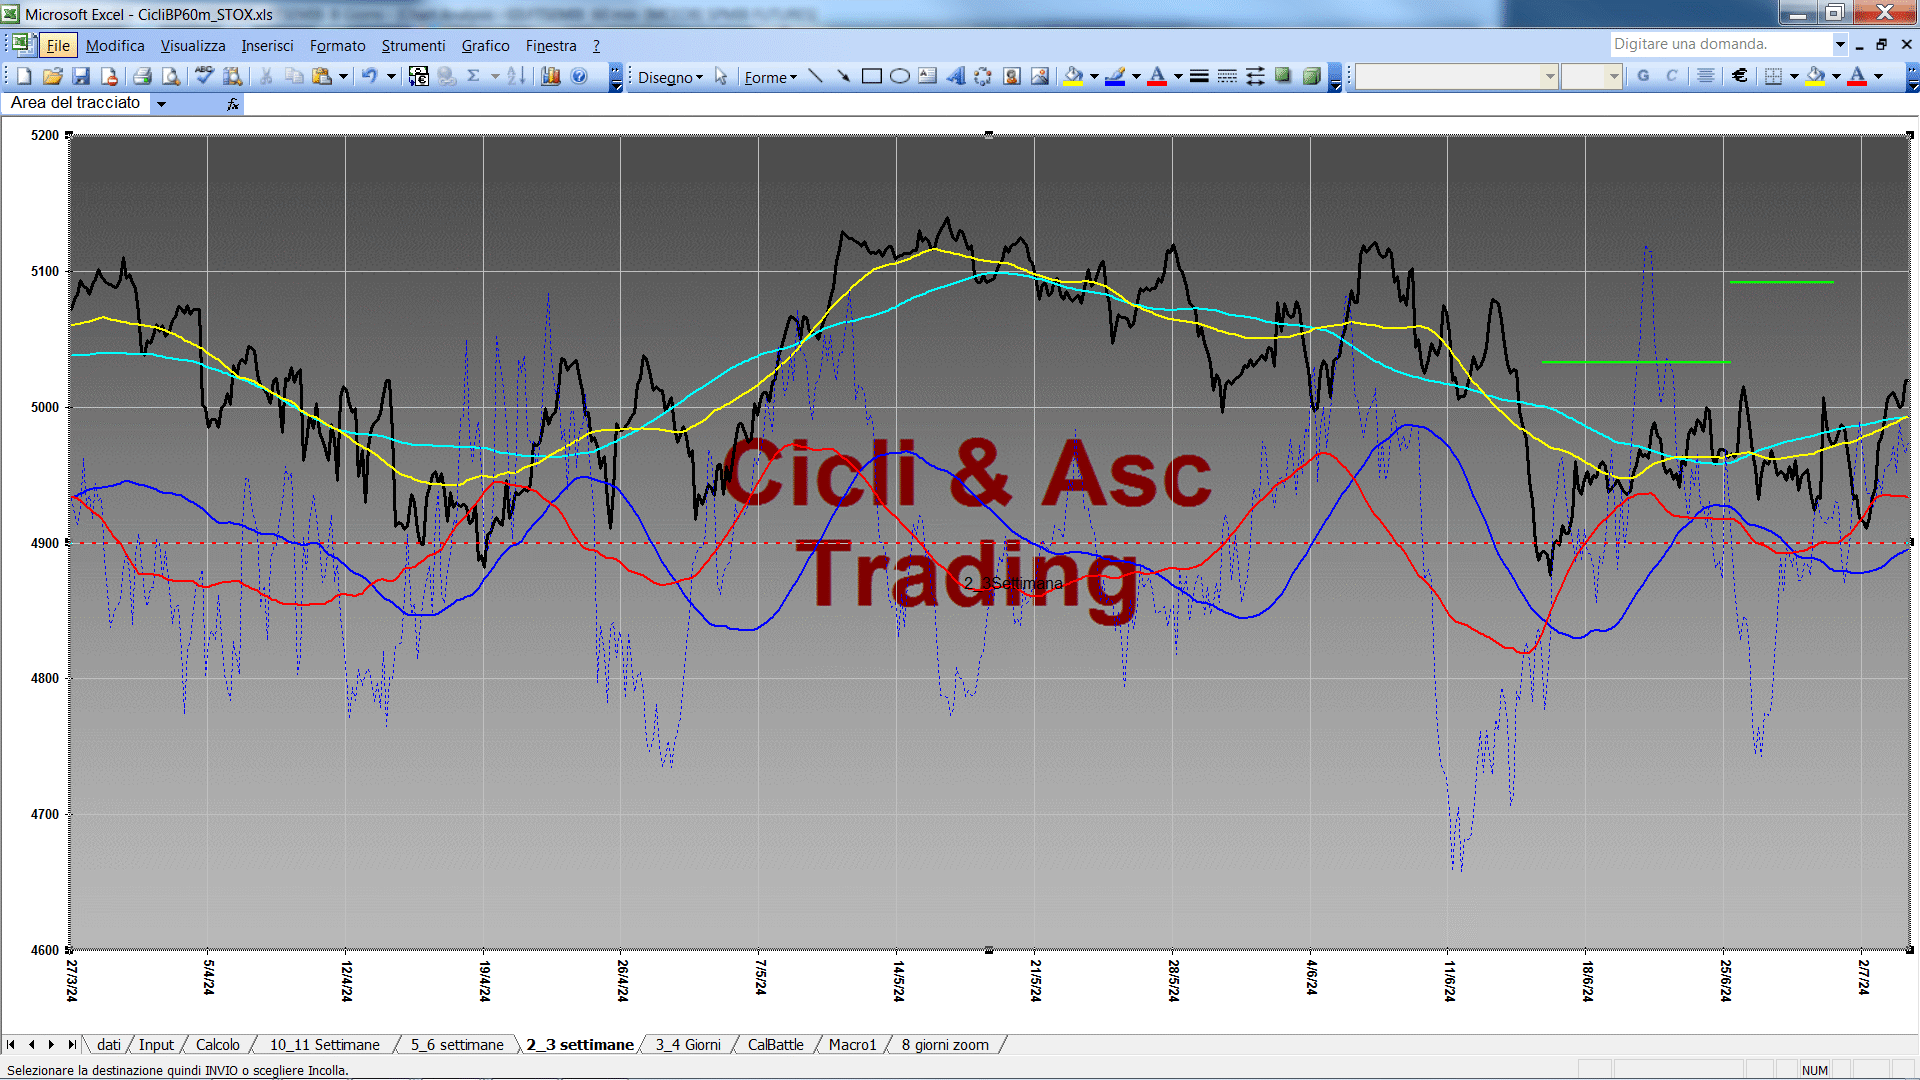
Task: Select the Arrow drawing tool
Action: coord(844,77)
